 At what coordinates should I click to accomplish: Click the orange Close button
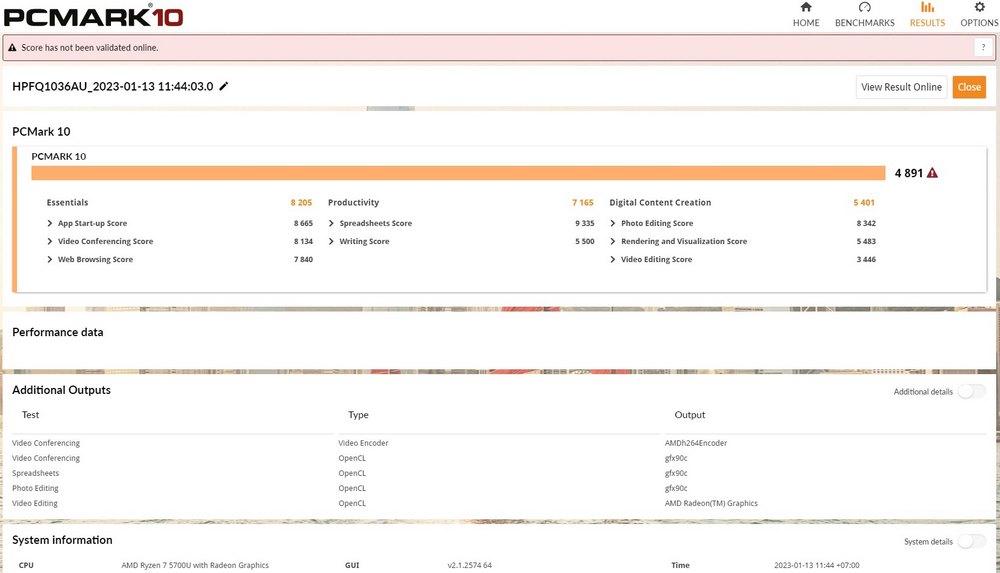pos(969,87)
